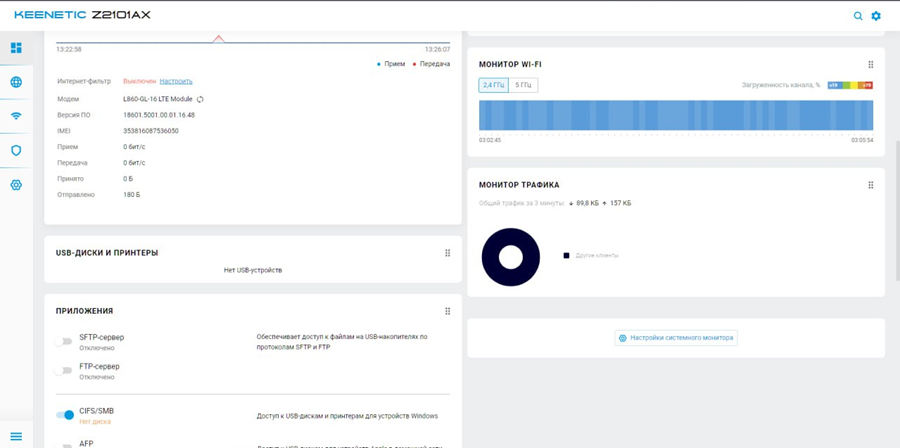Viewport: 900px width, 448px height.
Task: Open the dashboard grid icon in sidebar
Action: (x=16, y=48)
